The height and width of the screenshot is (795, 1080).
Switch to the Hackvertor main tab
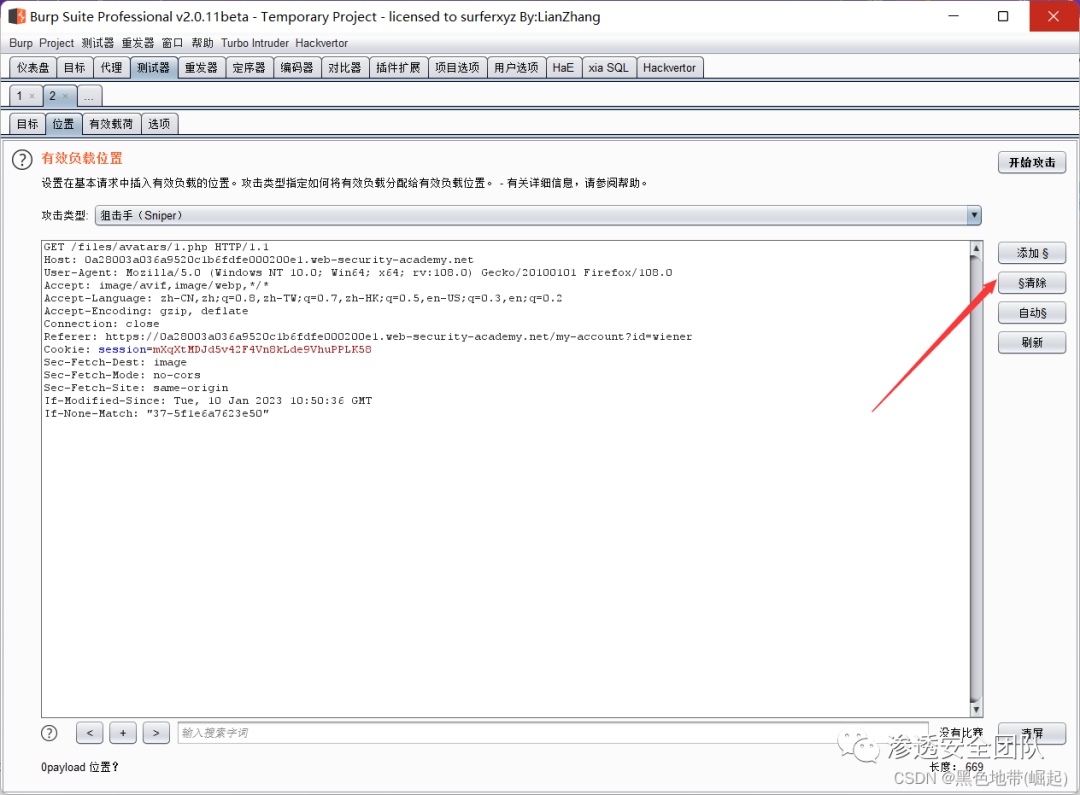pyautogui.click(x=669, y=68)
